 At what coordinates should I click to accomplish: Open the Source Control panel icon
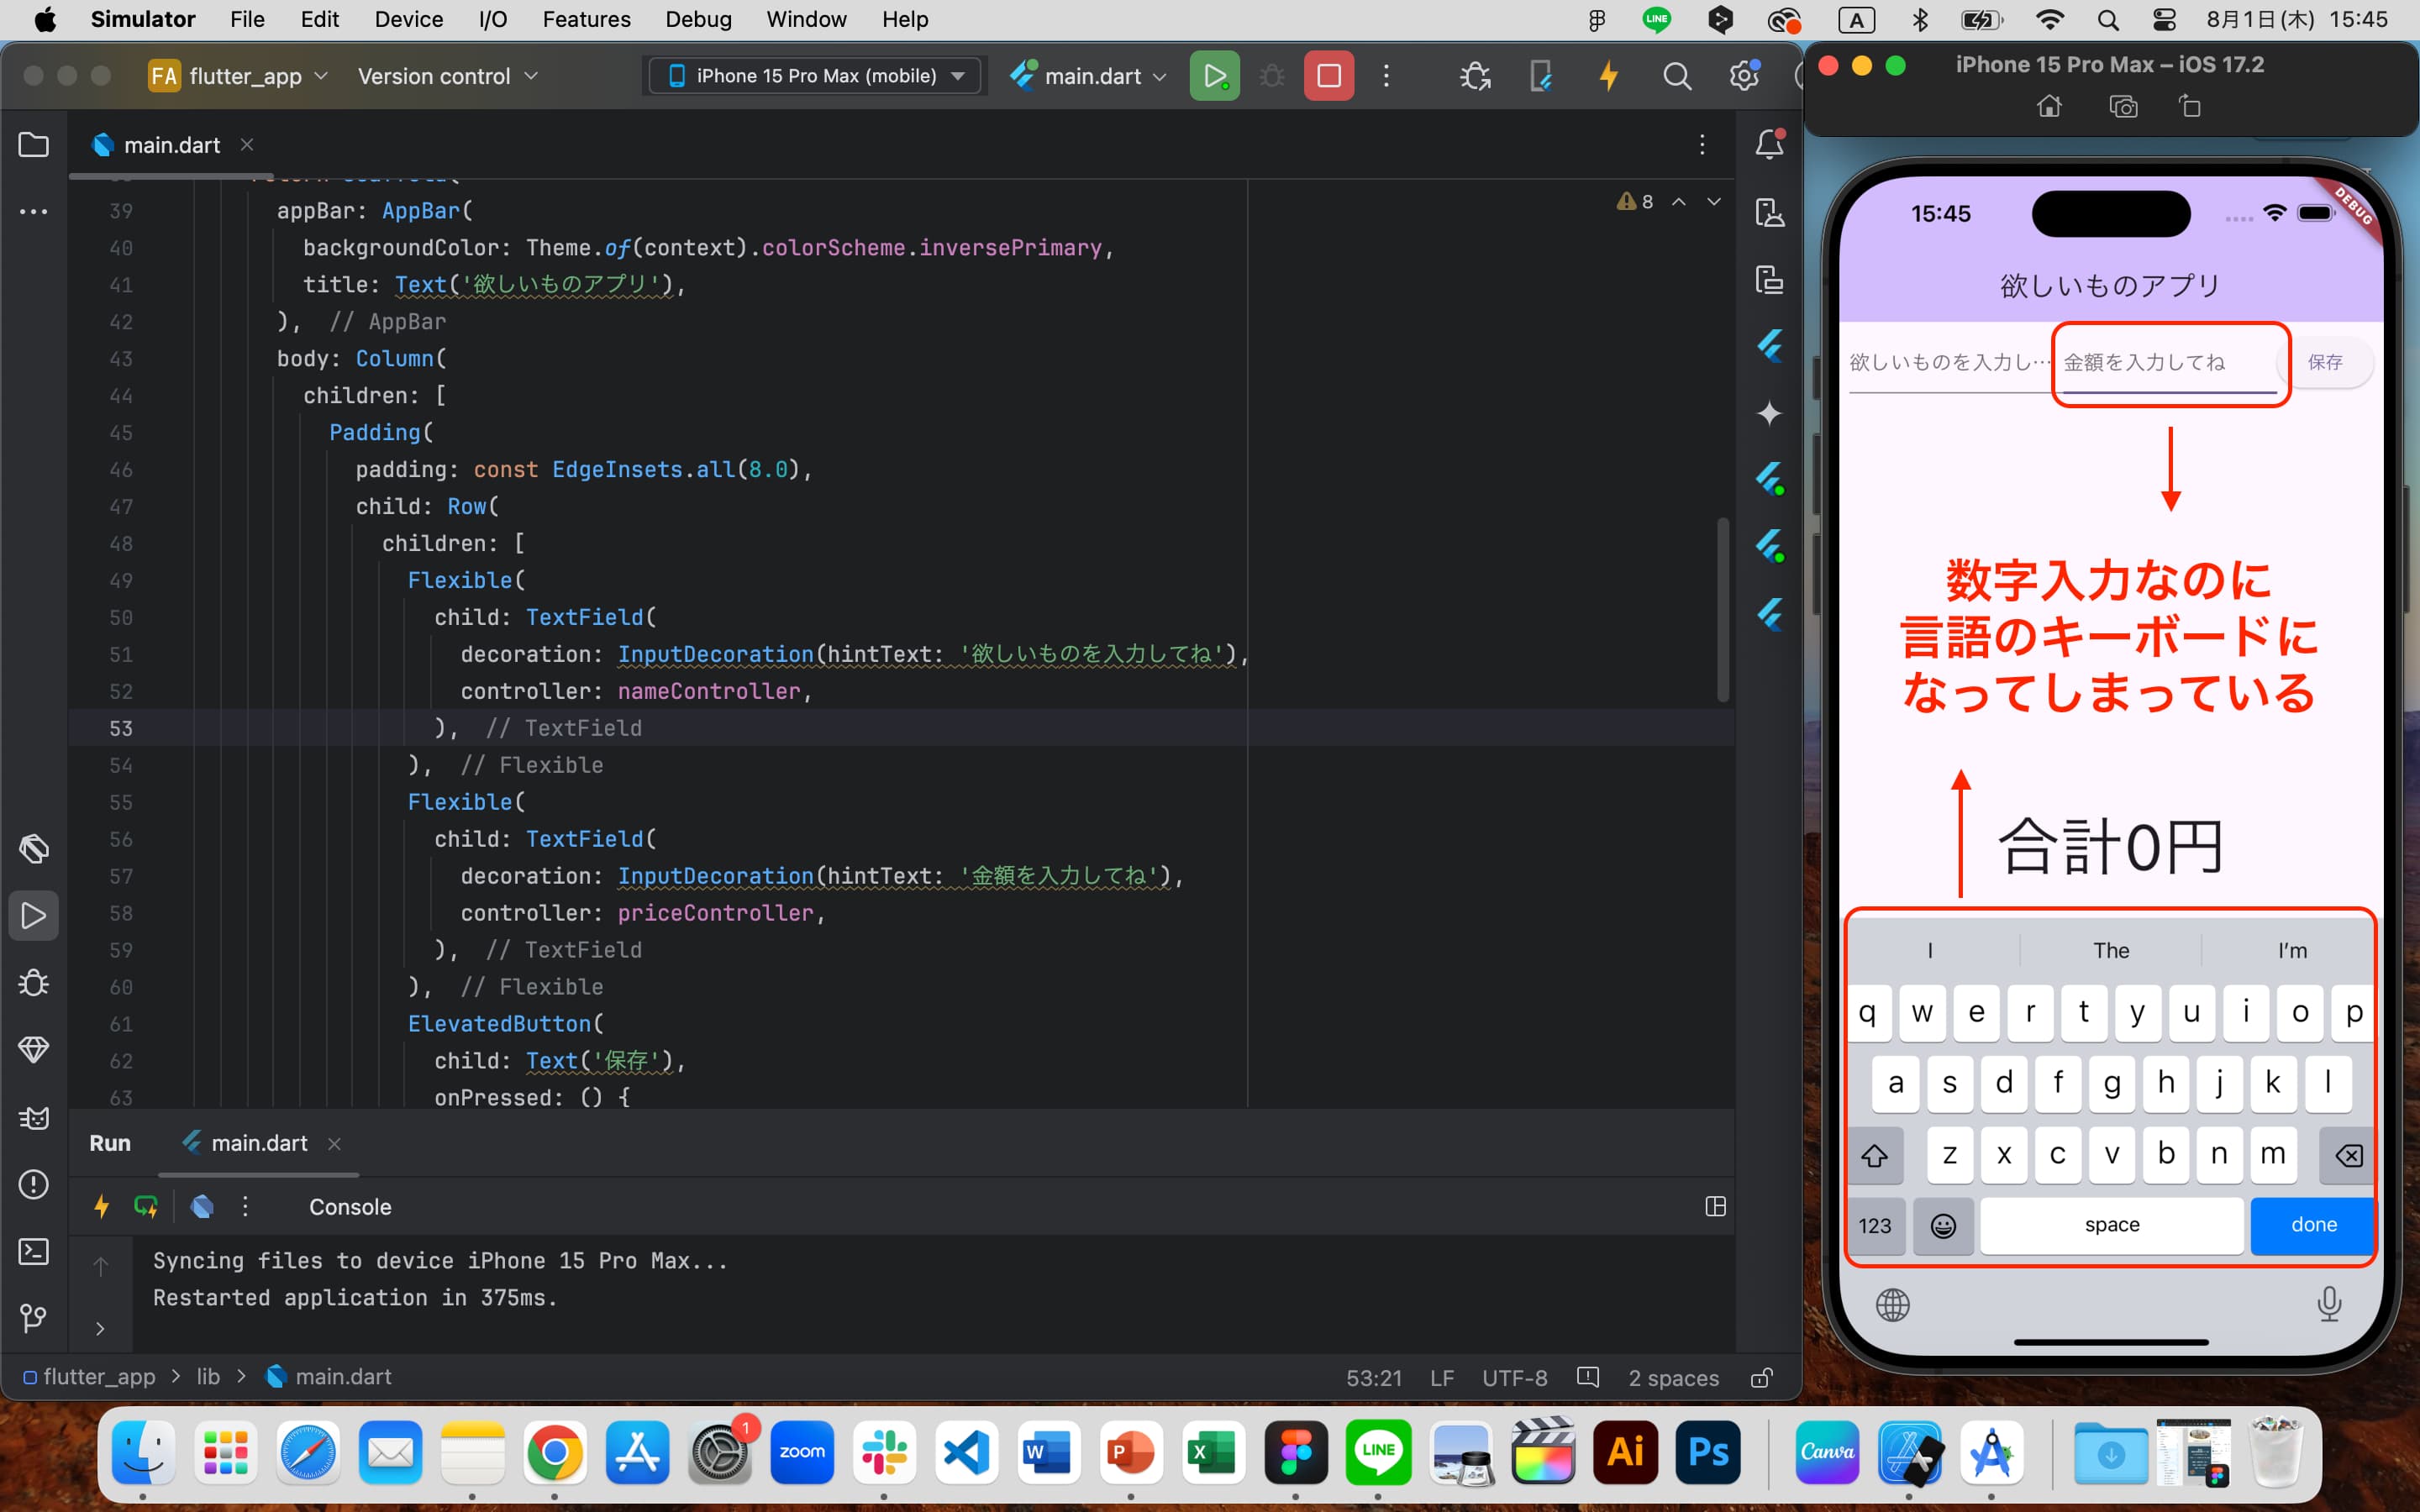point(33,1319)
